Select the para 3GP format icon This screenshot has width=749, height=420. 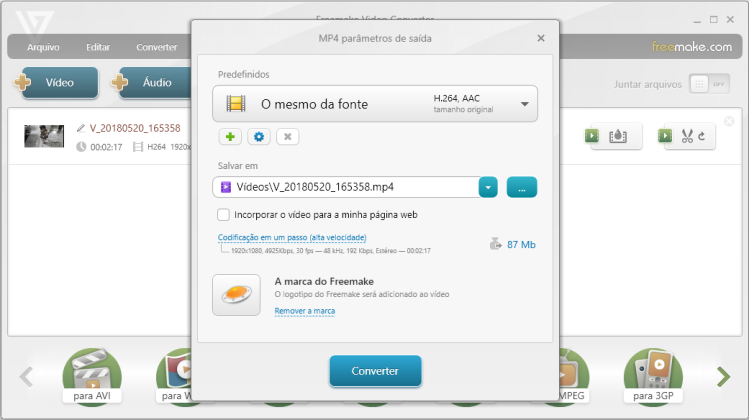pos(653,377)
